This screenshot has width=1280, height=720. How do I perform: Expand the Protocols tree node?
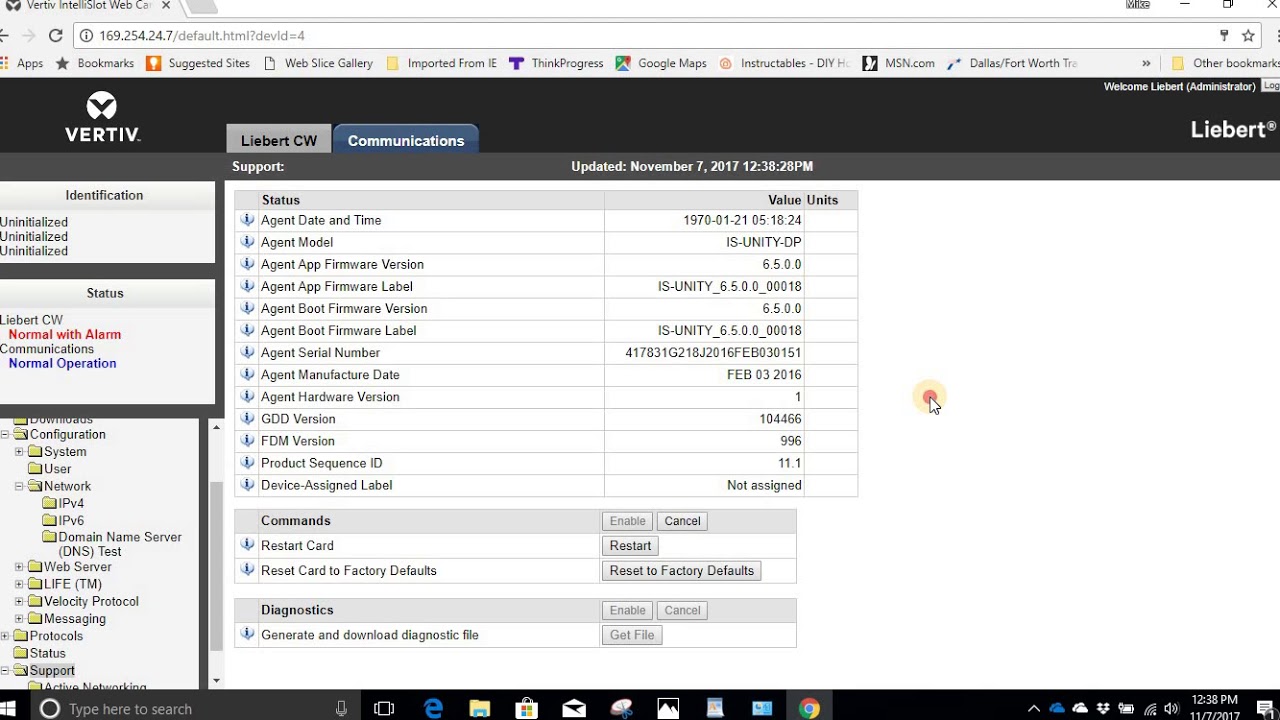pos(5,636)
